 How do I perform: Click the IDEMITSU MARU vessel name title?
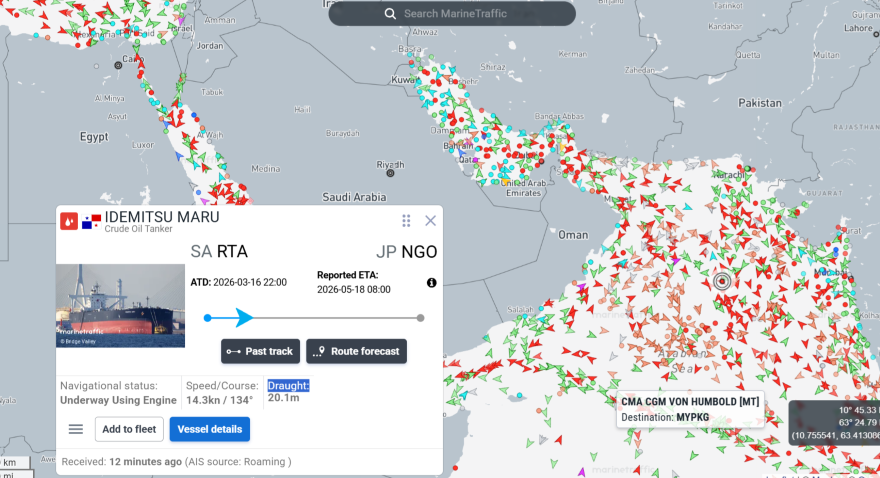click(161, 217)
